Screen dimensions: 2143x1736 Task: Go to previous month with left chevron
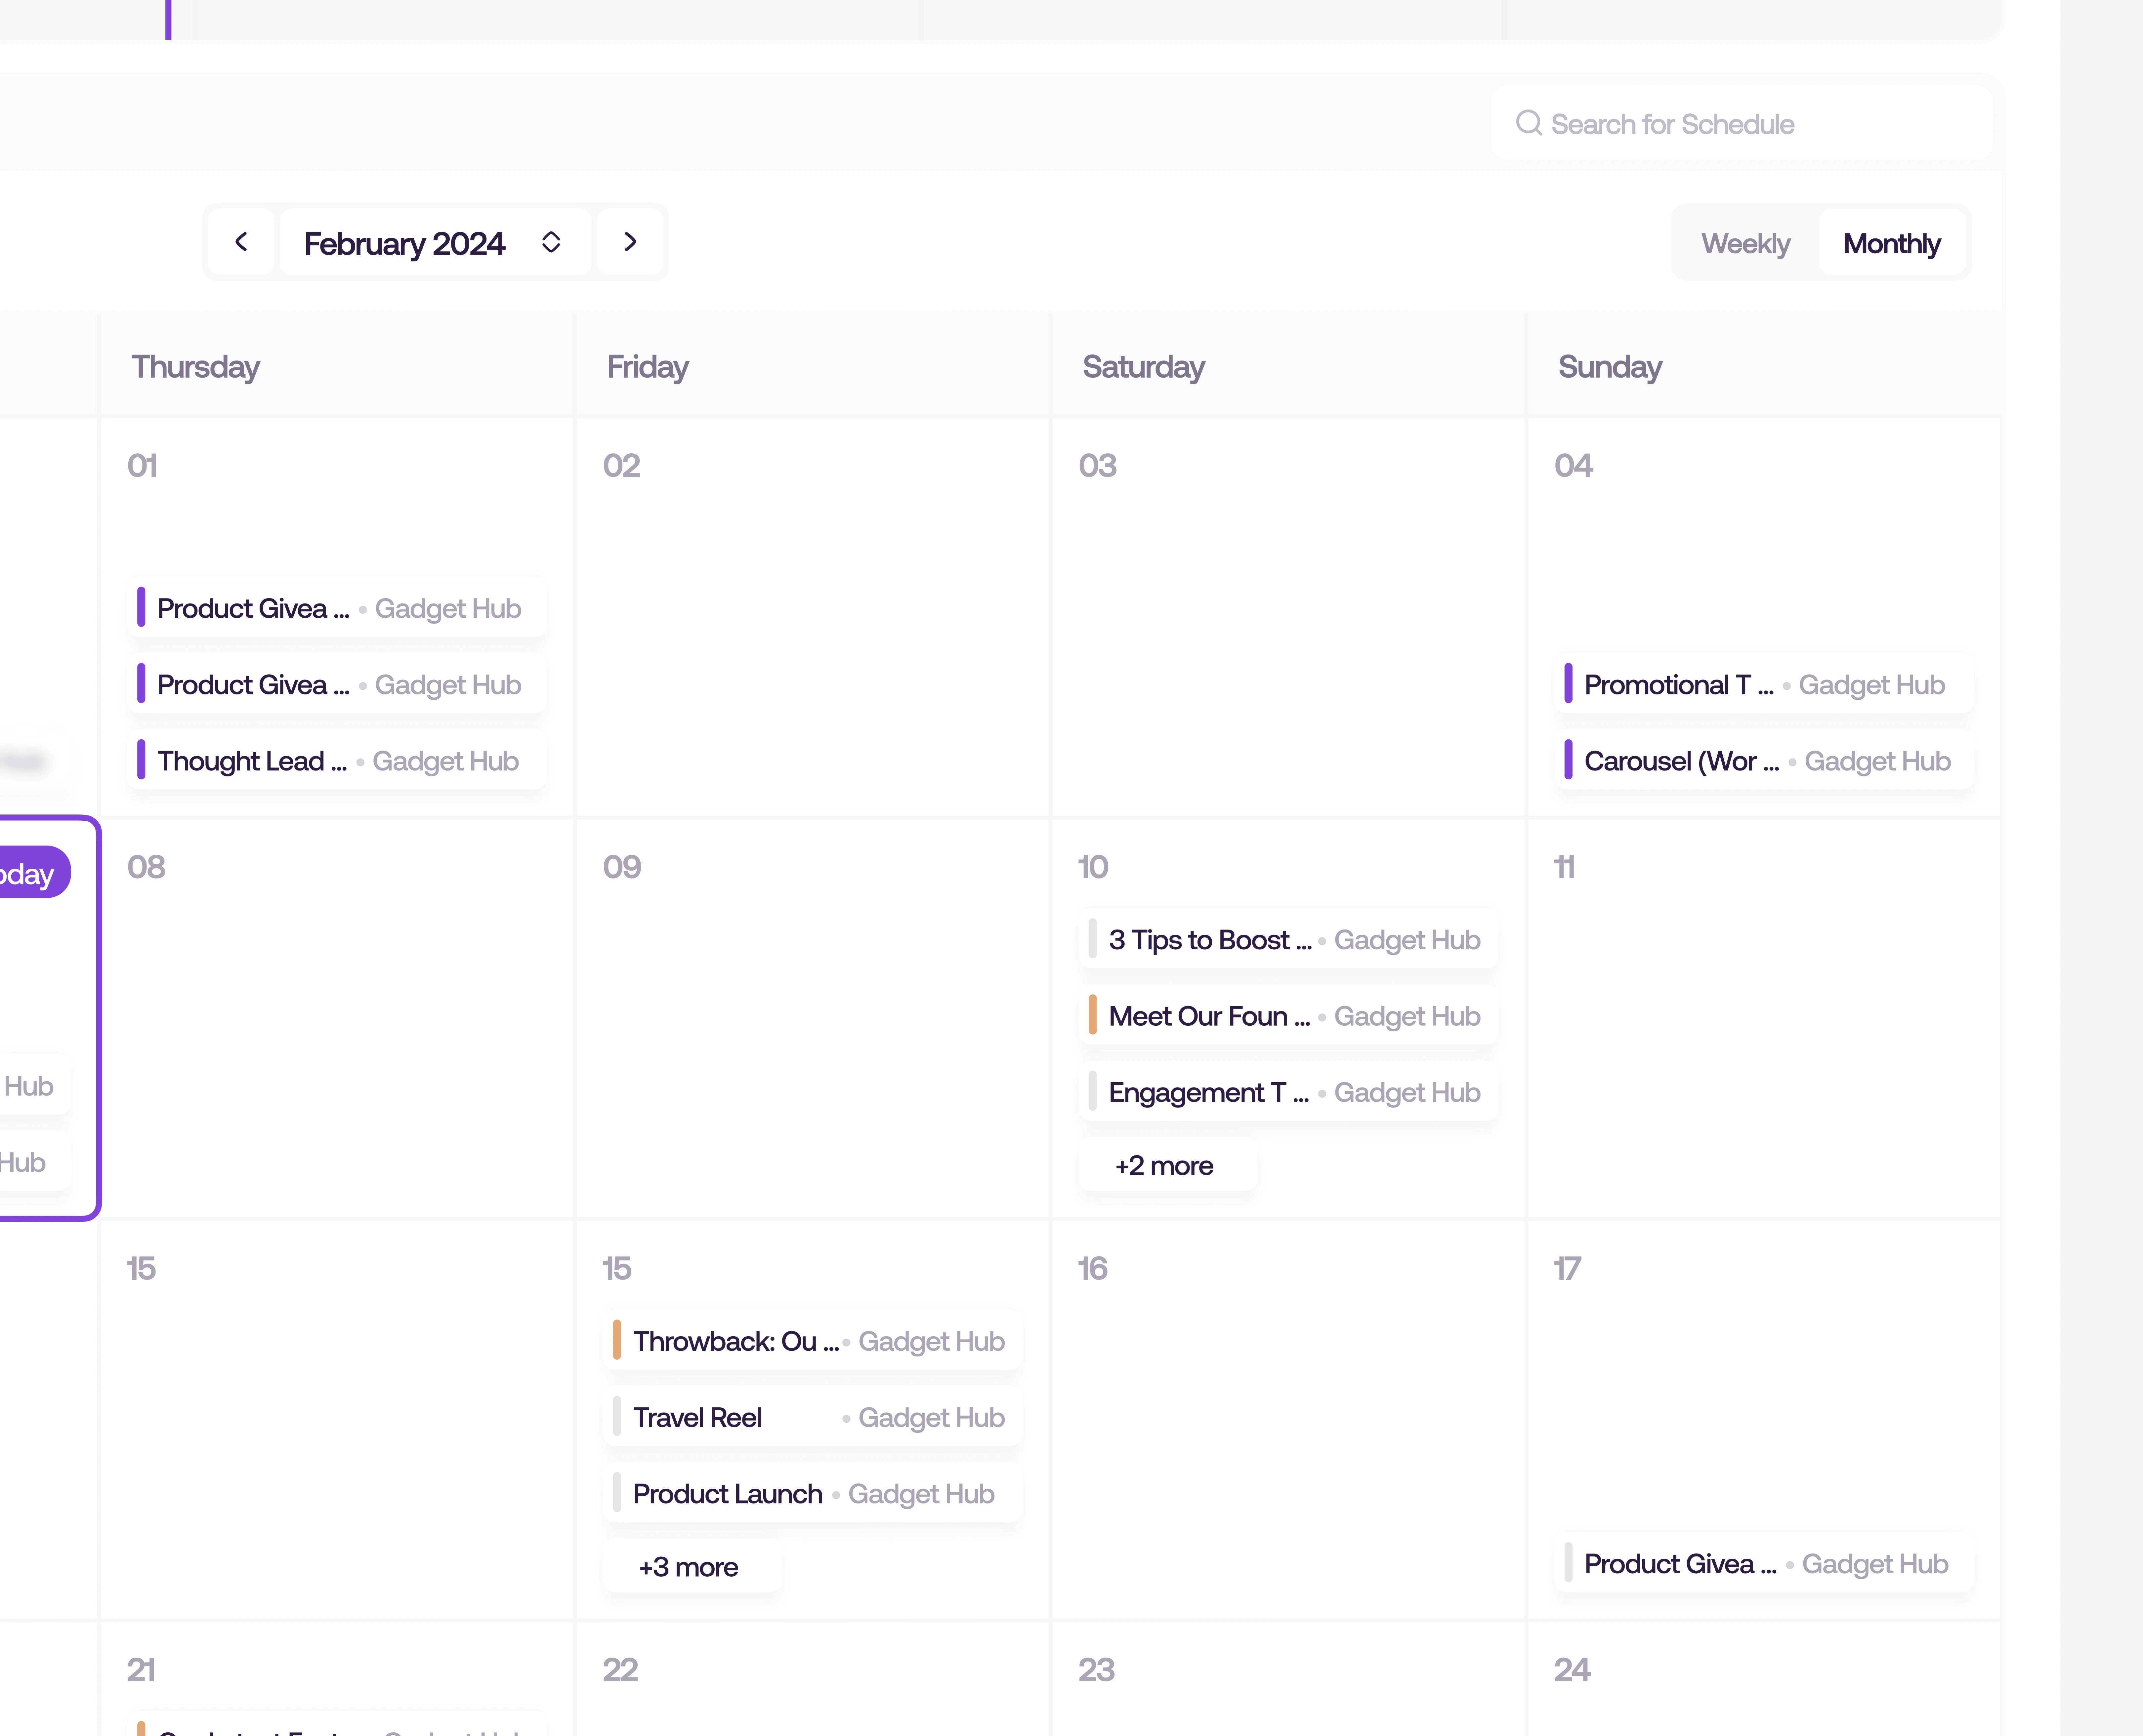click(x=241, y=242)
